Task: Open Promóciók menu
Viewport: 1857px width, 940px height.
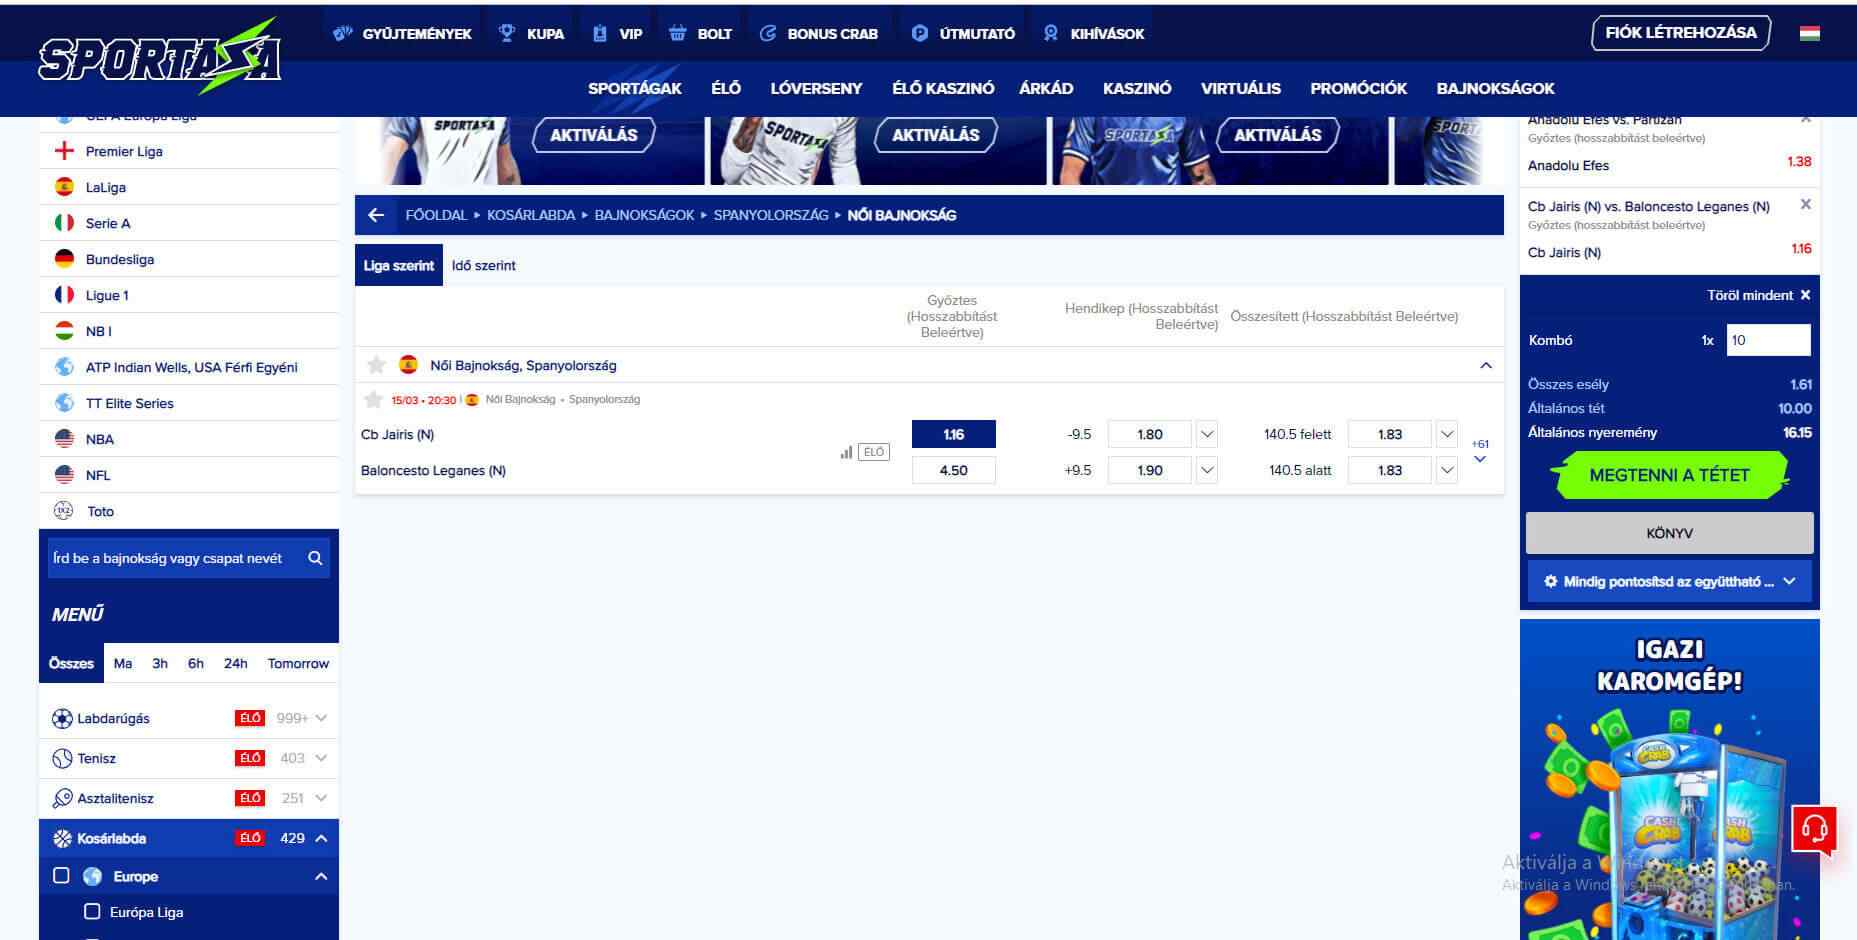Action: tap(1358, 88)
